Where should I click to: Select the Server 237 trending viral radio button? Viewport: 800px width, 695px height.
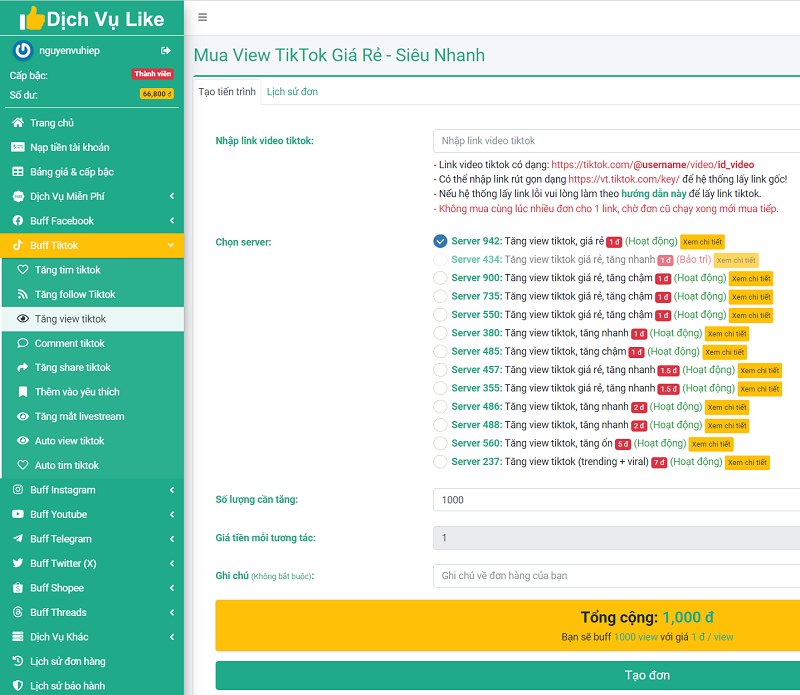[440, 462]
